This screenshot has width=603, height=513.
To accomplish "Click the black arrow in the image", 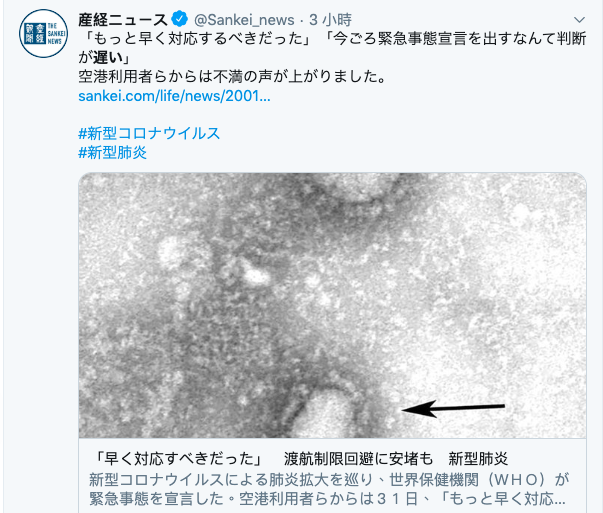I will (453, 408).
